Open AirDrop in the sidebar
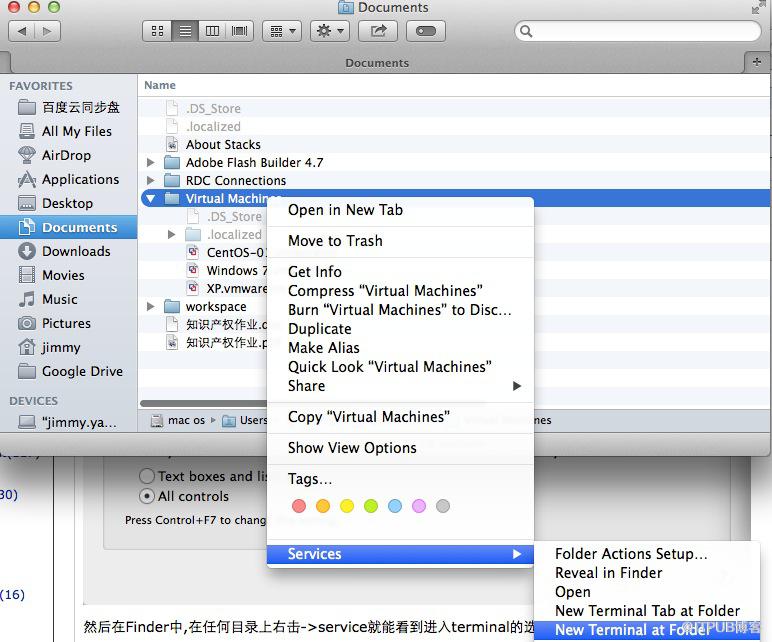The image size is (772, 642). coord(66,155)
